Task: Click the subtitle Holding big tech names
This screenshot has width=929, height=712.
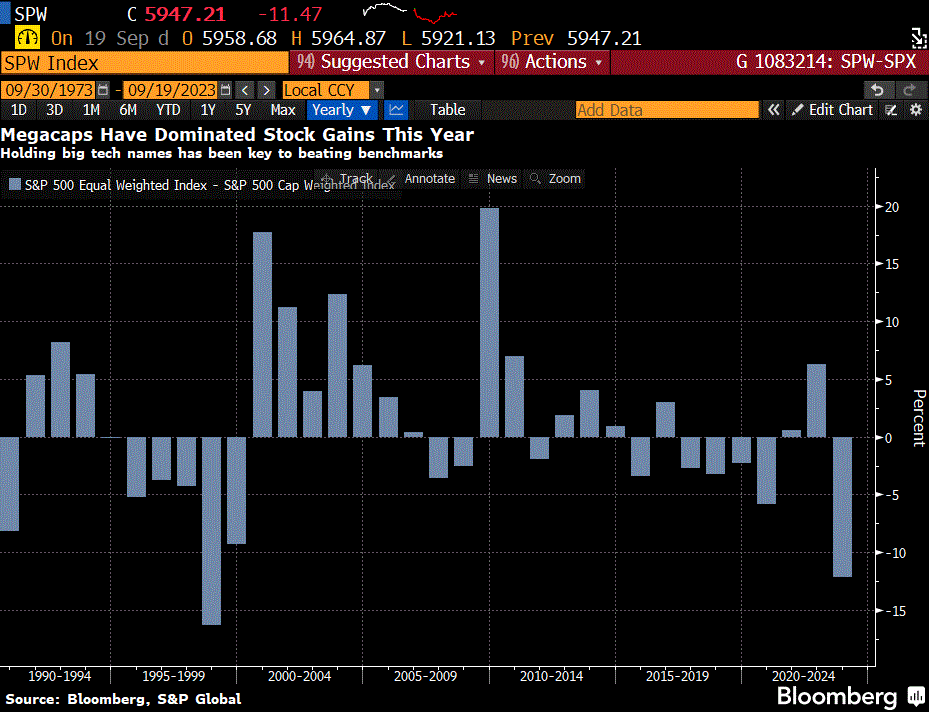Action: [222, 153]
